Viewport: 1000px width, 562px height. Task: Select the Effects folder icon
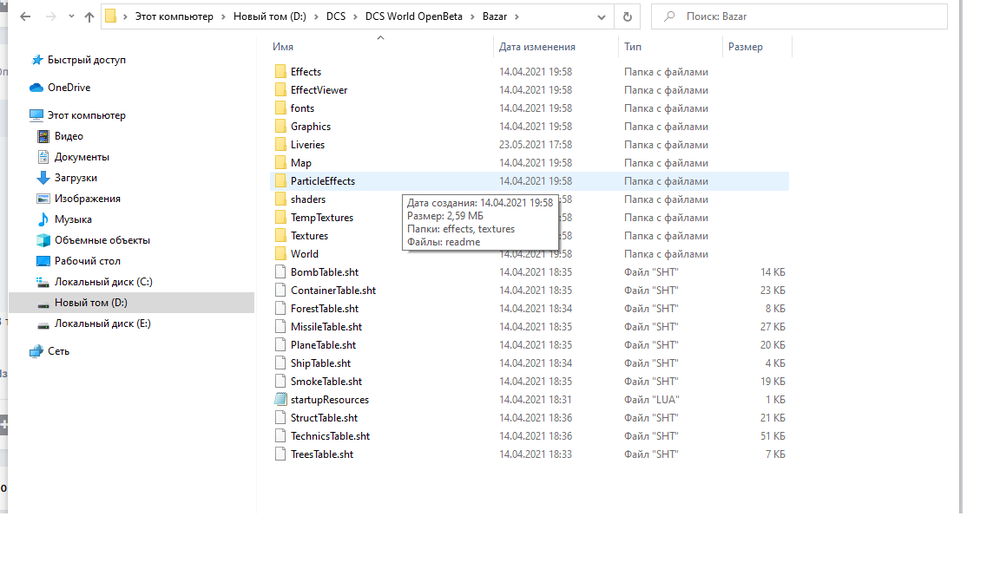pos(281,71)
